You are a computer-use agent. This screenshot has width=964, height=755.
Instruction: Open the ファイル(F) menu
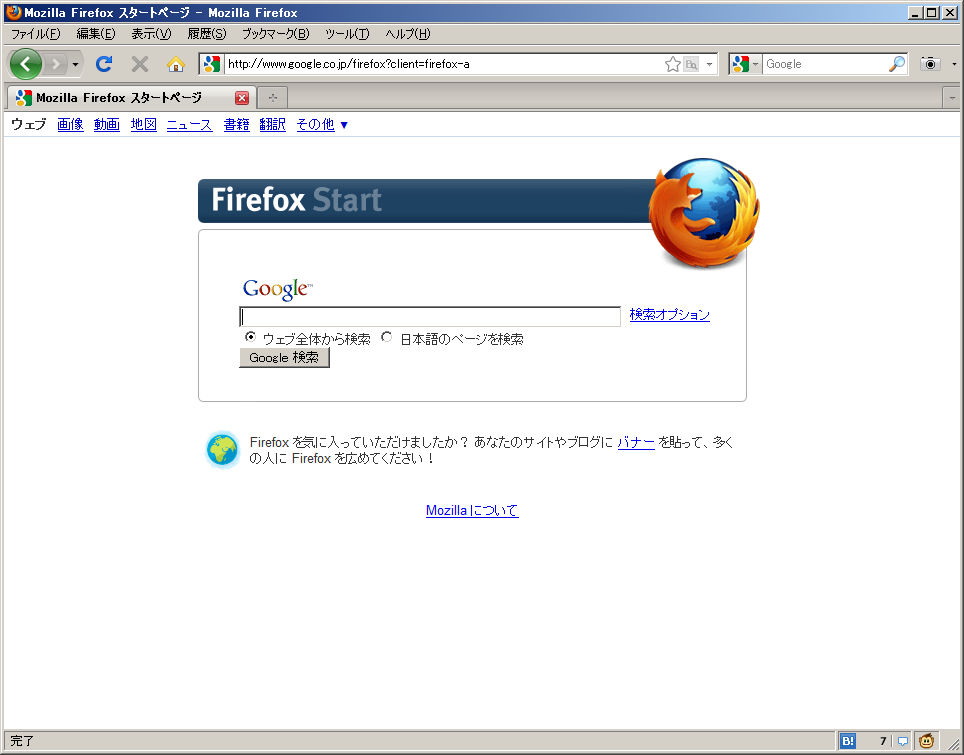[x=36, y=34]
